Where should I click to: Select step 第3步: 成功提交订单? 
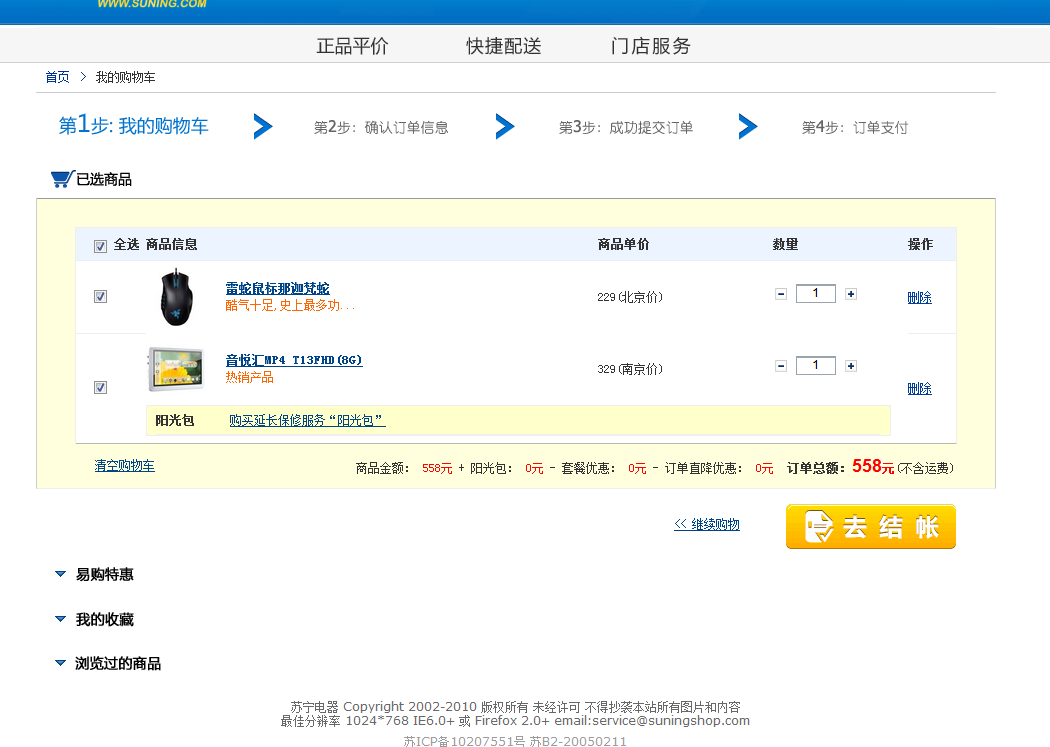[x=625, y=127]
